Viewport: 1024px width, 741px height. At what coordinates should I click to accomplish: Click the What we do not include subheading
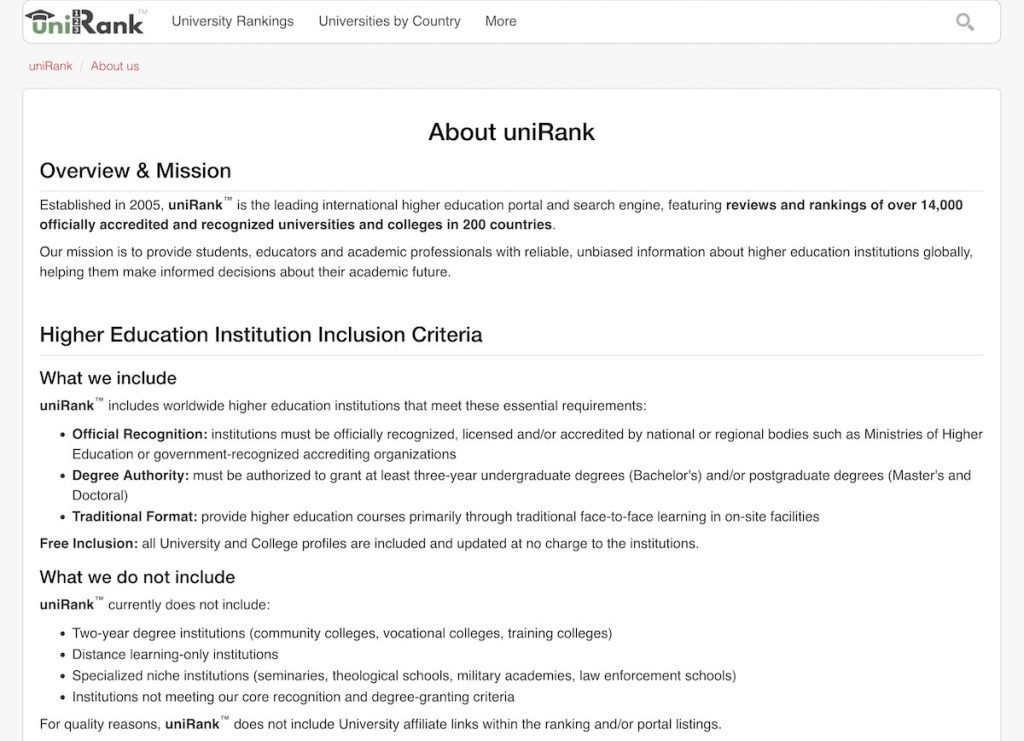pos(137,577)
